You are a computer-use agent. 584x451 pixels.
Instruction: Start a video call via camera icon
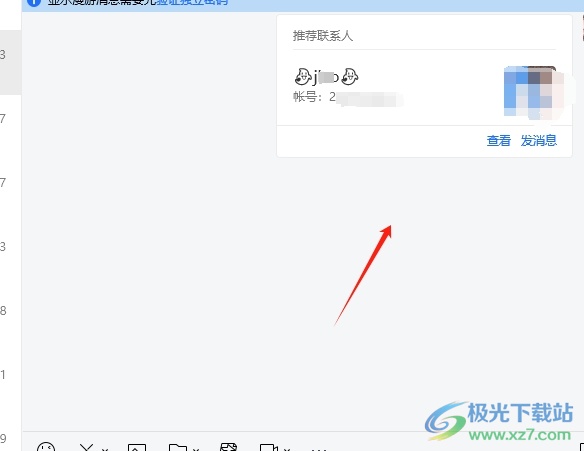[x=269, y=447]
